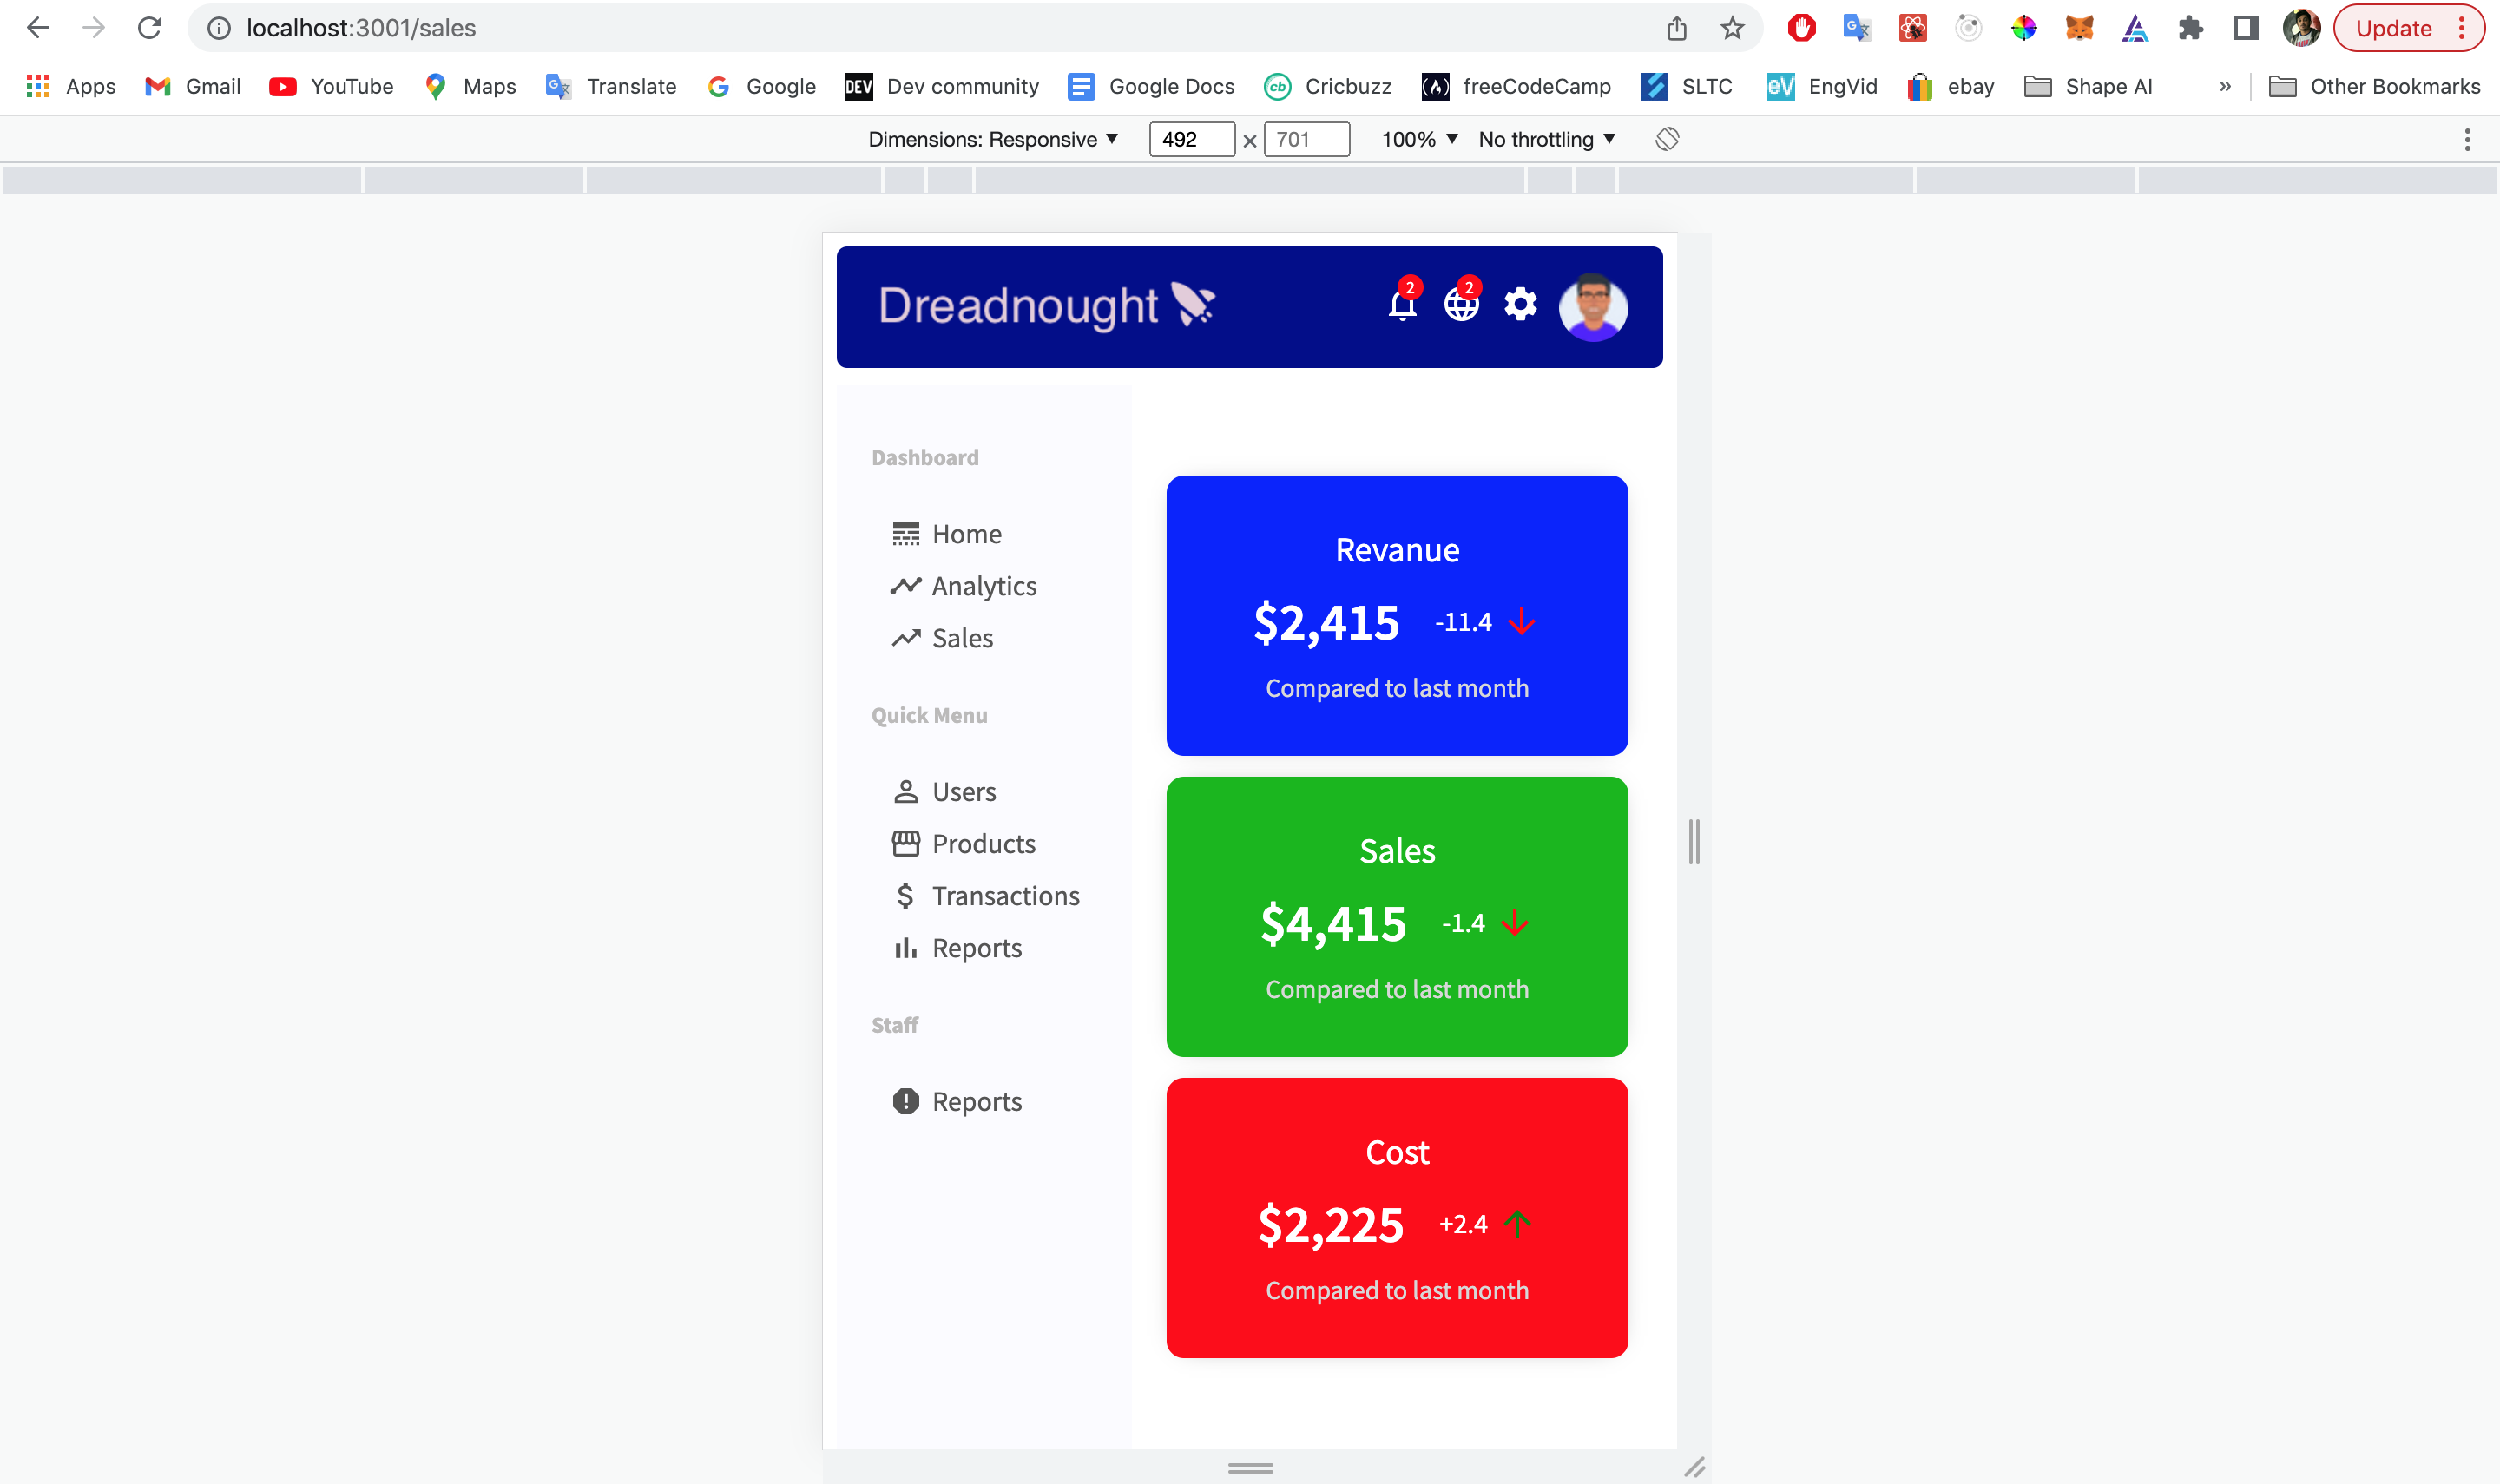Toggle the extensions puzzle-piece menu

point(2189,27)
